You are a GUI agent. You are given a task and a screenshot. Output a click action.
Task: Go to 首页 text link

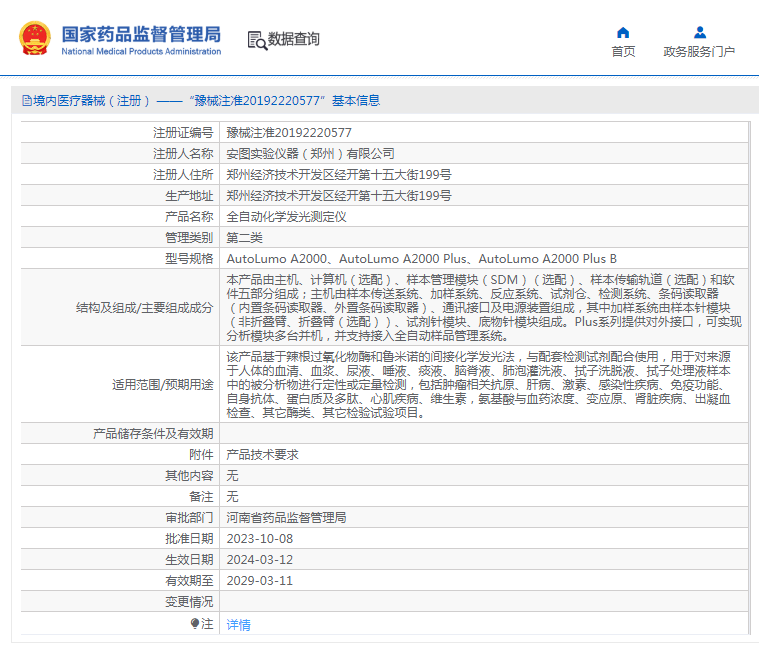(x=623, y=51)
